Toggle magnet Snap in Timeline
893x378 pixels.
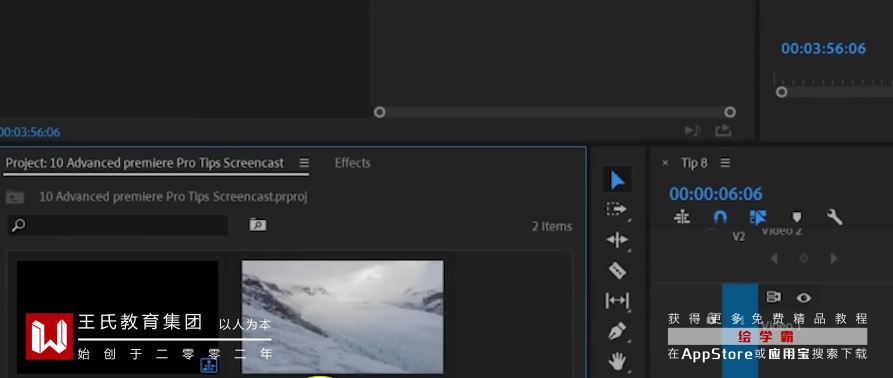(720, 217)
